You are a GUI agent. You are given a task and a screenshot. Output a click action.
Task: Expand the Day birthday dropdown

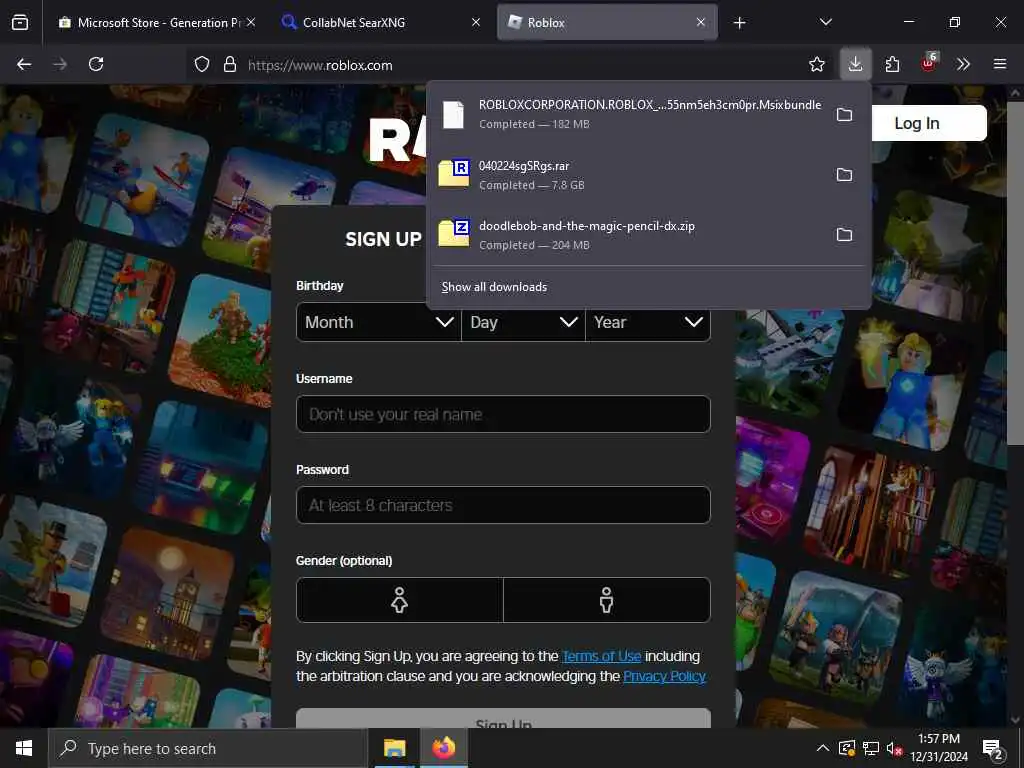[x=523, y=322]
